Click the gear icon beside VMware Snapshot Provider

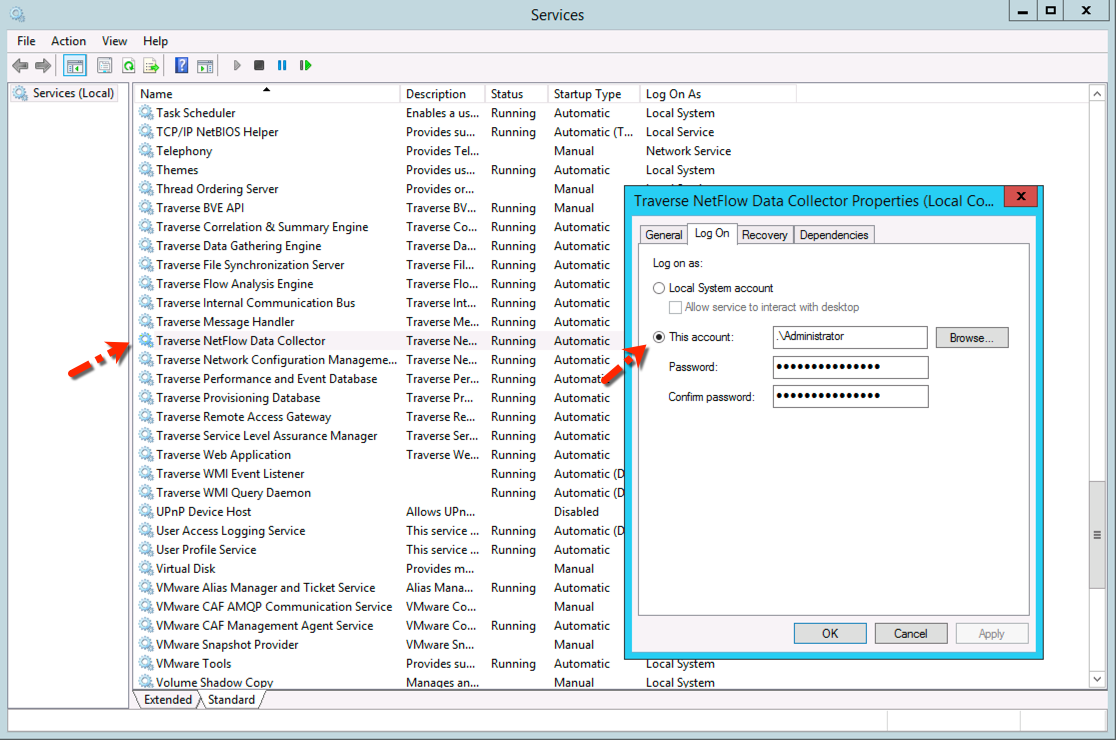pyautogui.click(x=146, y=644)
